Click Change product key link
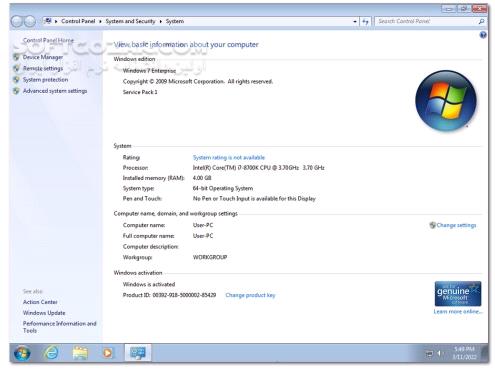The height and width of the screenshot is (371, 495). [x=250, y=295]
